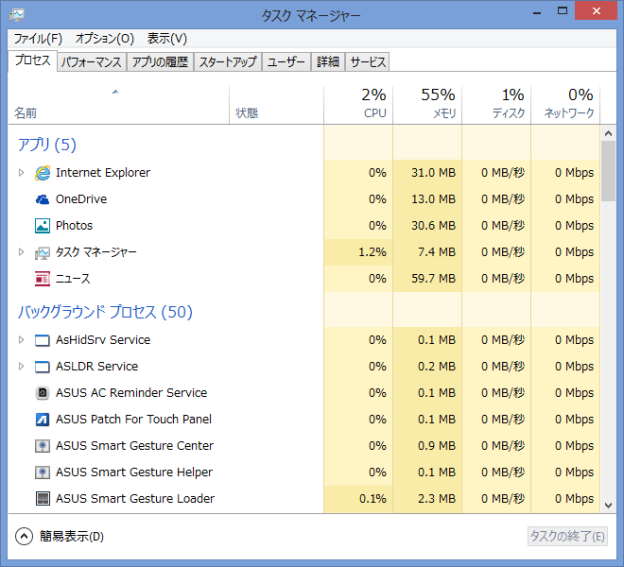
Task: Select the OneDrive process row
Action: (304, 199)
